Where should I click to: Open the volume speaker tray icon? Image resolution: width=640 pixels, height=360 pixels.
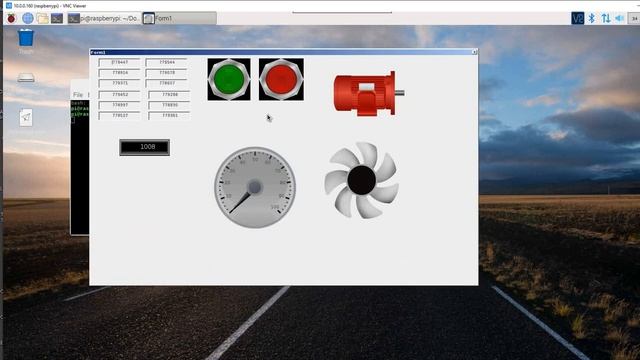(x=620, y=18)
